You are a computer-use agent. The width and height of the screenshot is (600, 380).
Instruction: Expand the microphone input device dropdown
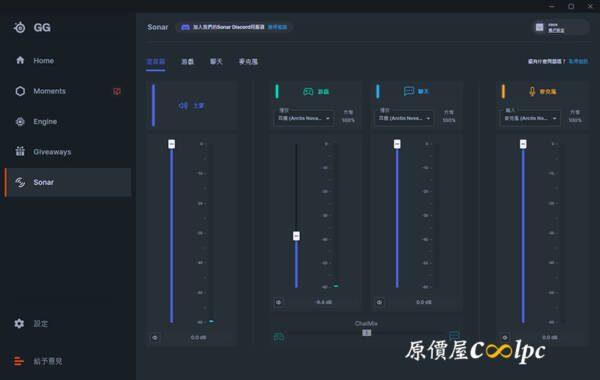click(530, 118)
